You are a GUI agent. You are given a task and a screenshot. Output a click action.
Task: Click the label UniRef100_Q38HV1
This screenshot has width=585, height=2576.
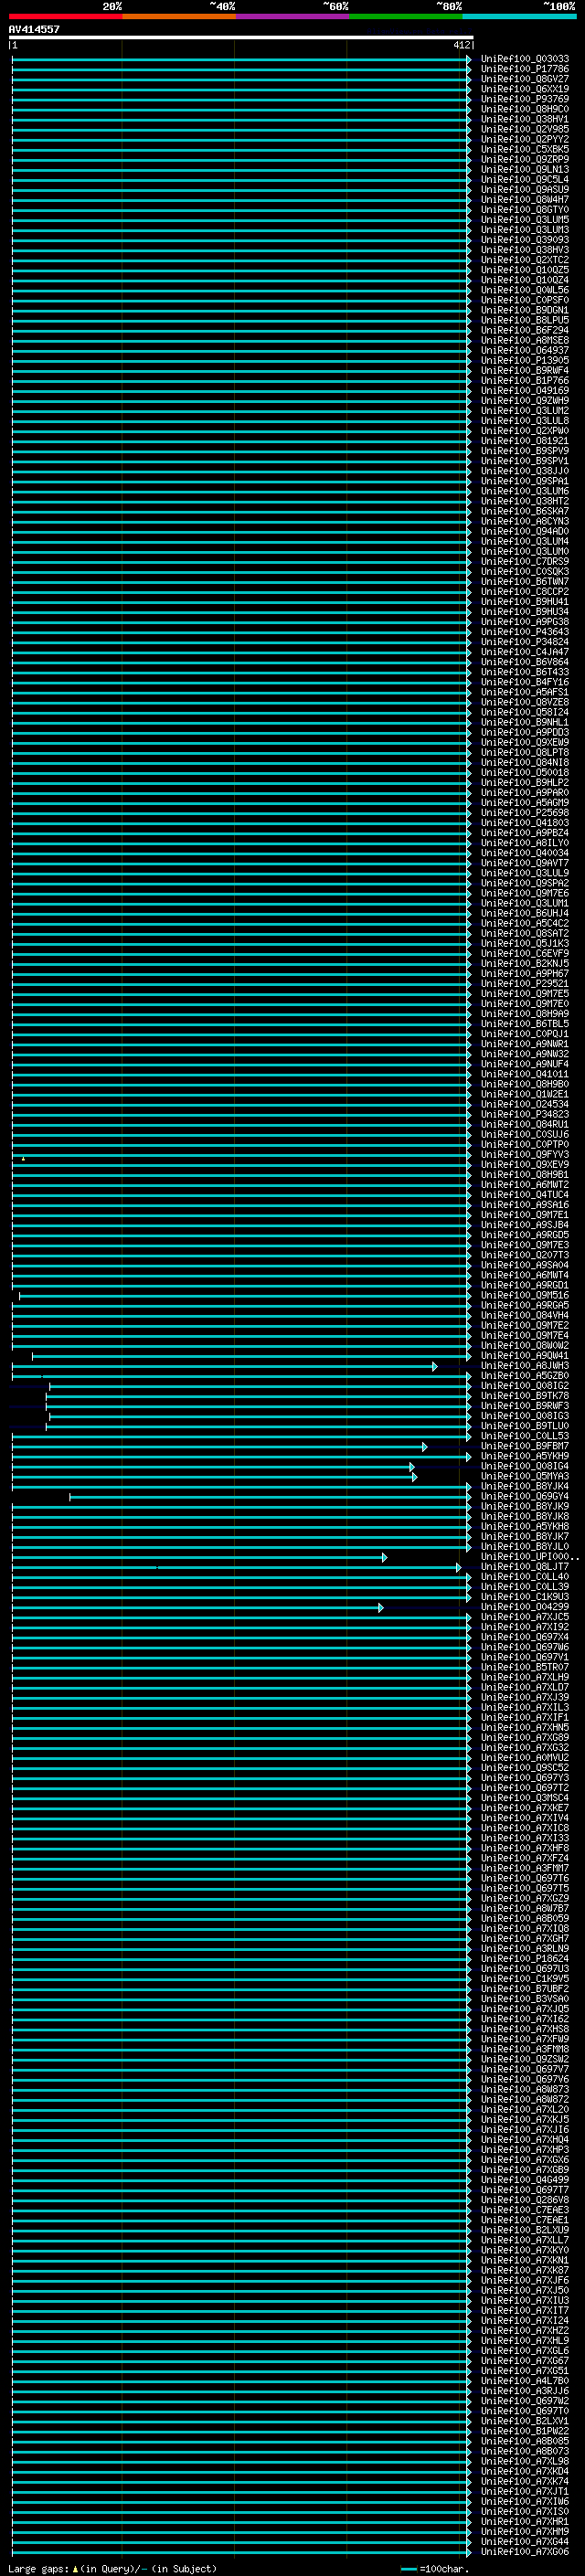524,119
